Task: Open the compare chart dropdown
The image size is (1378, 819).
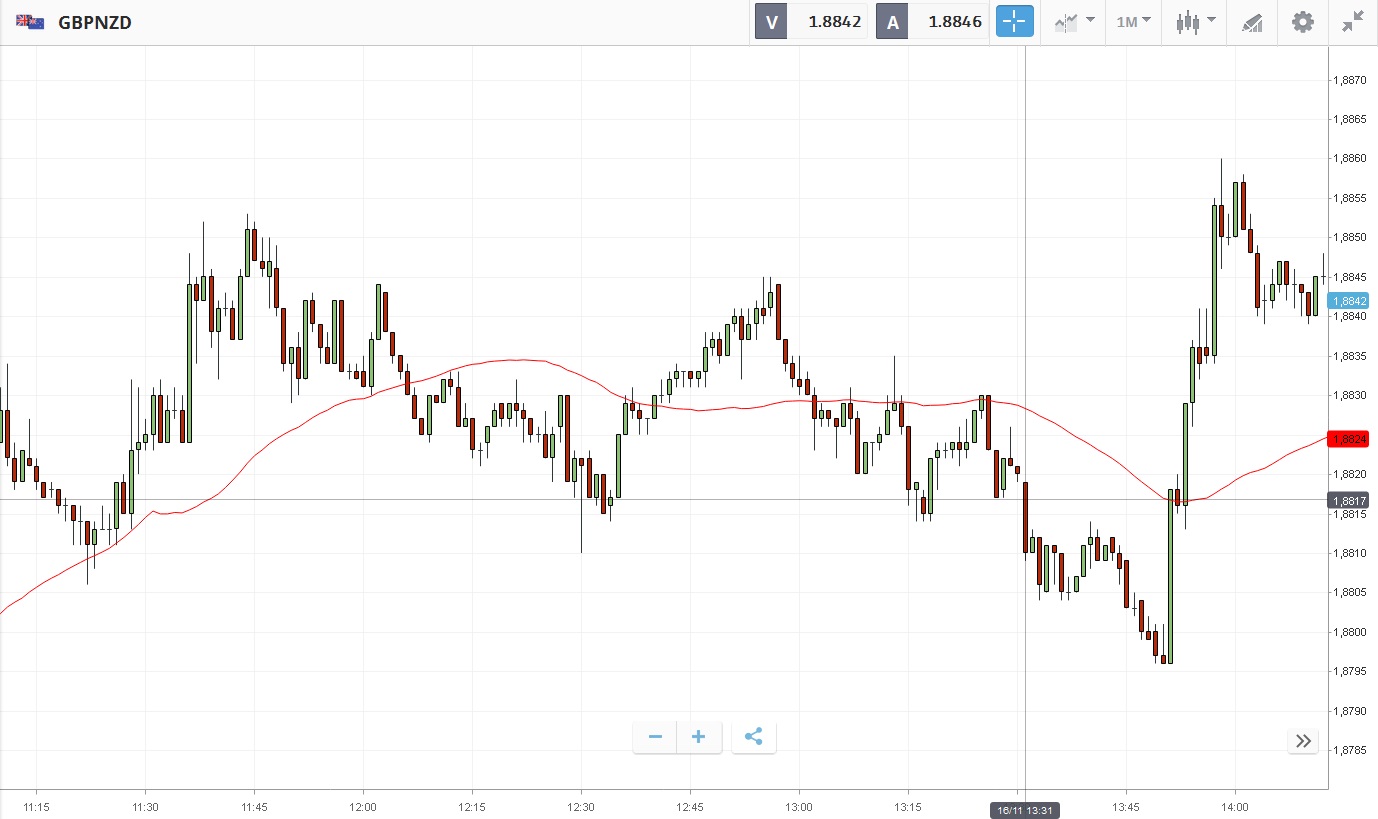Action: (1074, 21)
